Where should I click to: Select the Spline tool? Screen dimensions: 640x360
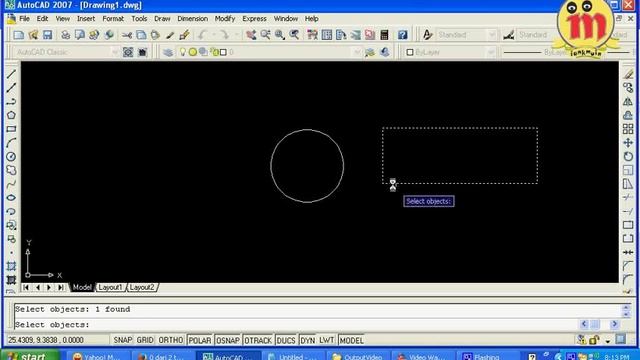tap(11, 184)
